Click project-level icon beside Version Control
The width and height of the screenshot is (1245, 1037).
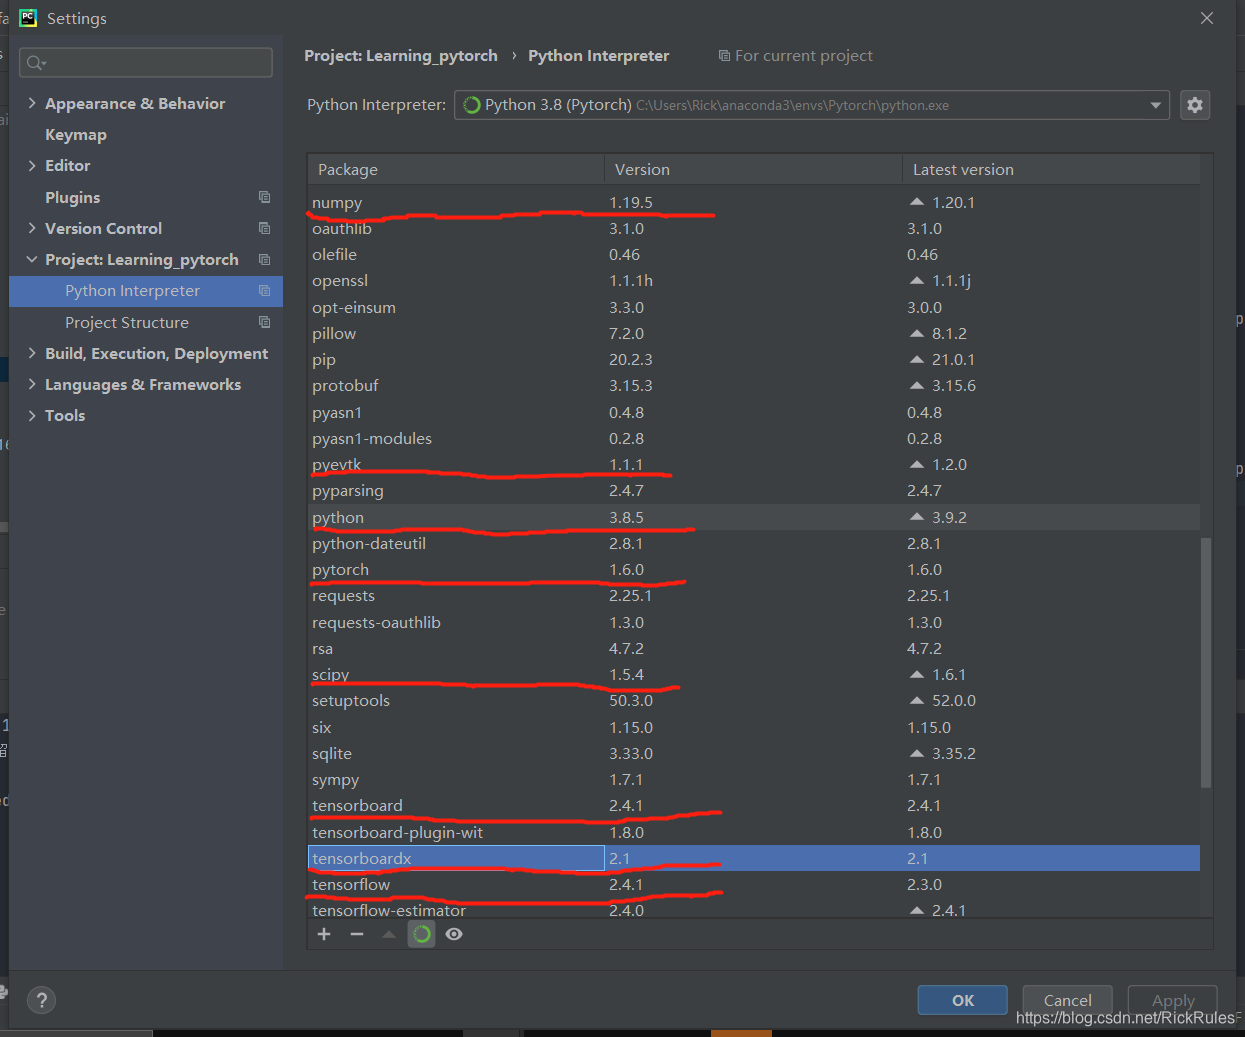point(264,228)
